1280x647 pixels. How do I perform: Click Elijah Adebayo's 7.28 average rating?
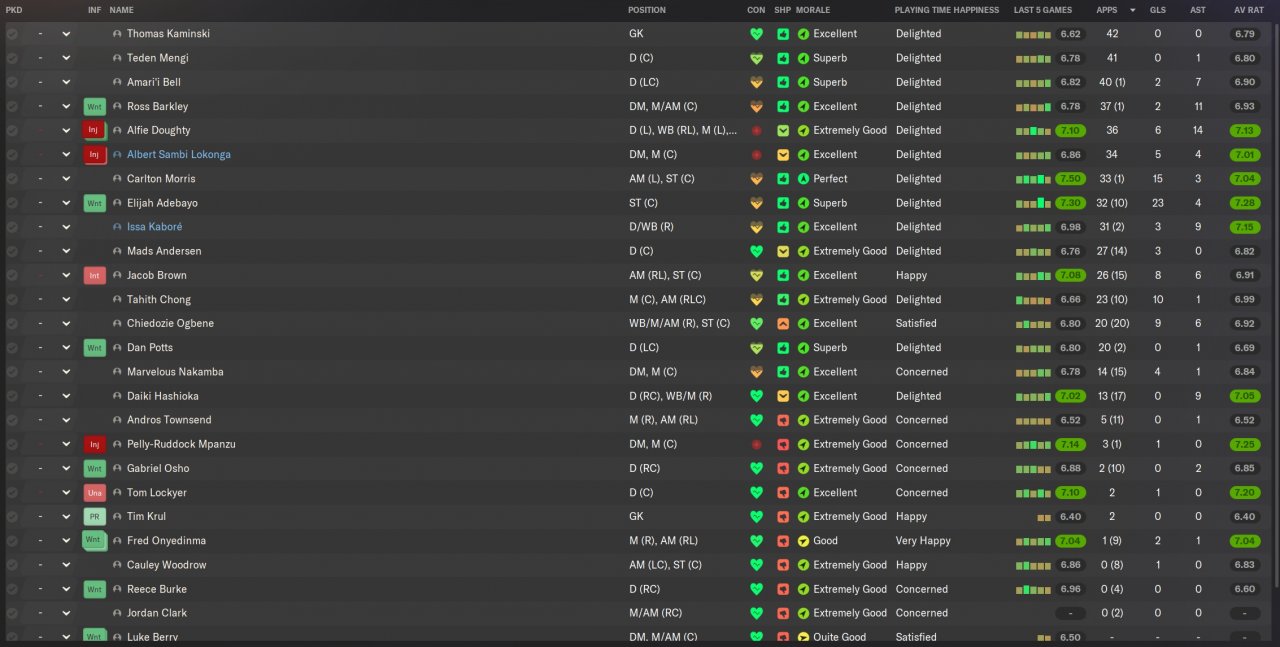[1245, 203]
